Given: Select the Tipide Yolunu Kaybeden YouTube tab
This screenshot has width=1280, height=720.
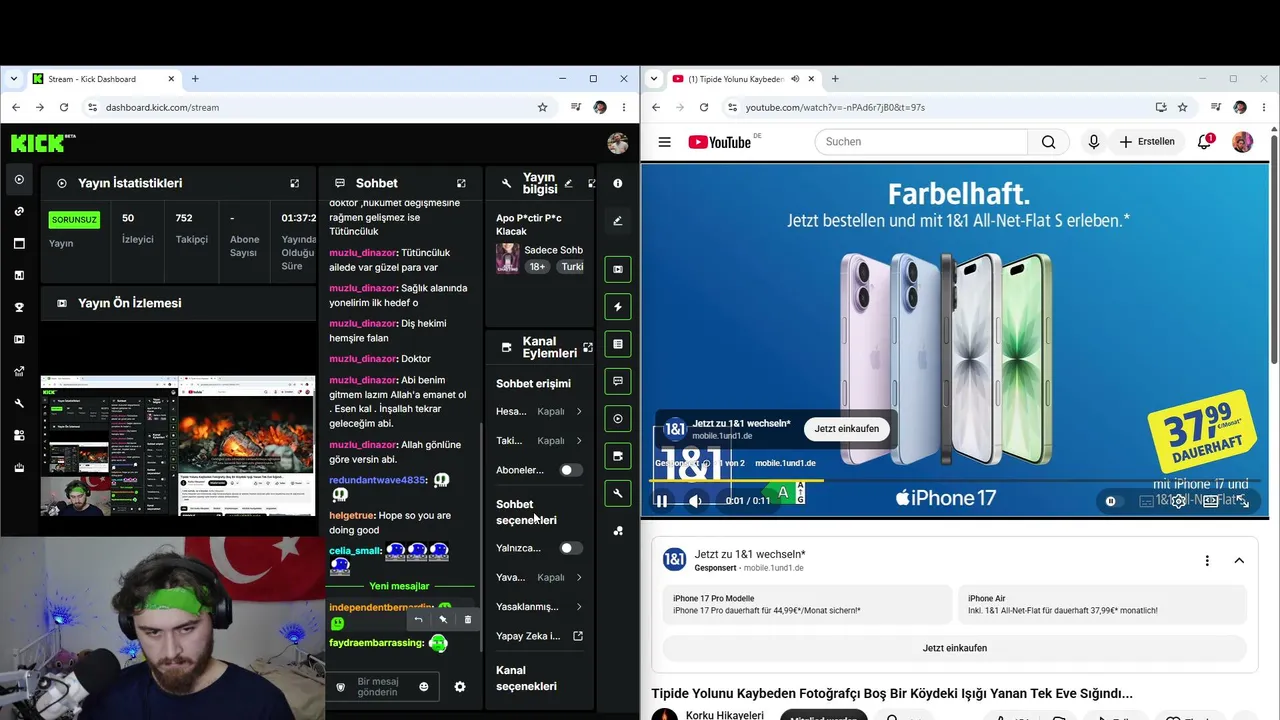Looking at the screenshot, I should pos(743,79).
